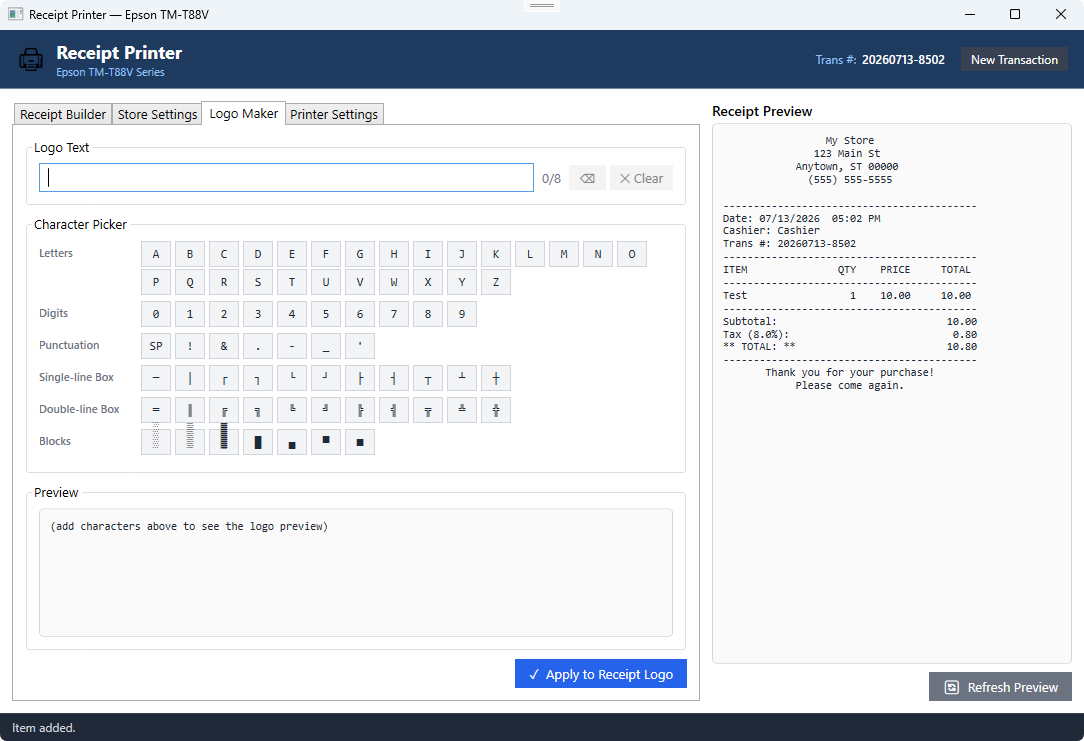Insert single-line left T junction character

[x=359, y=378]
